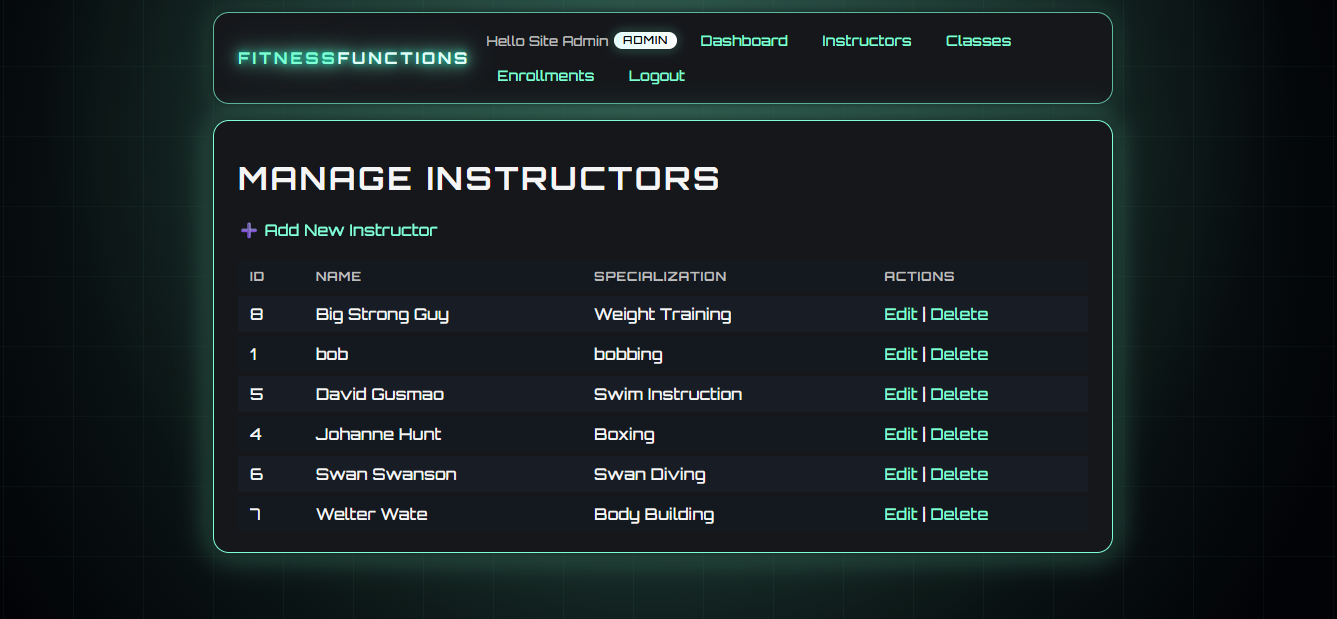Edit Swan Swanson's record
Screen dimensions: 1337x619
[900, 474]
